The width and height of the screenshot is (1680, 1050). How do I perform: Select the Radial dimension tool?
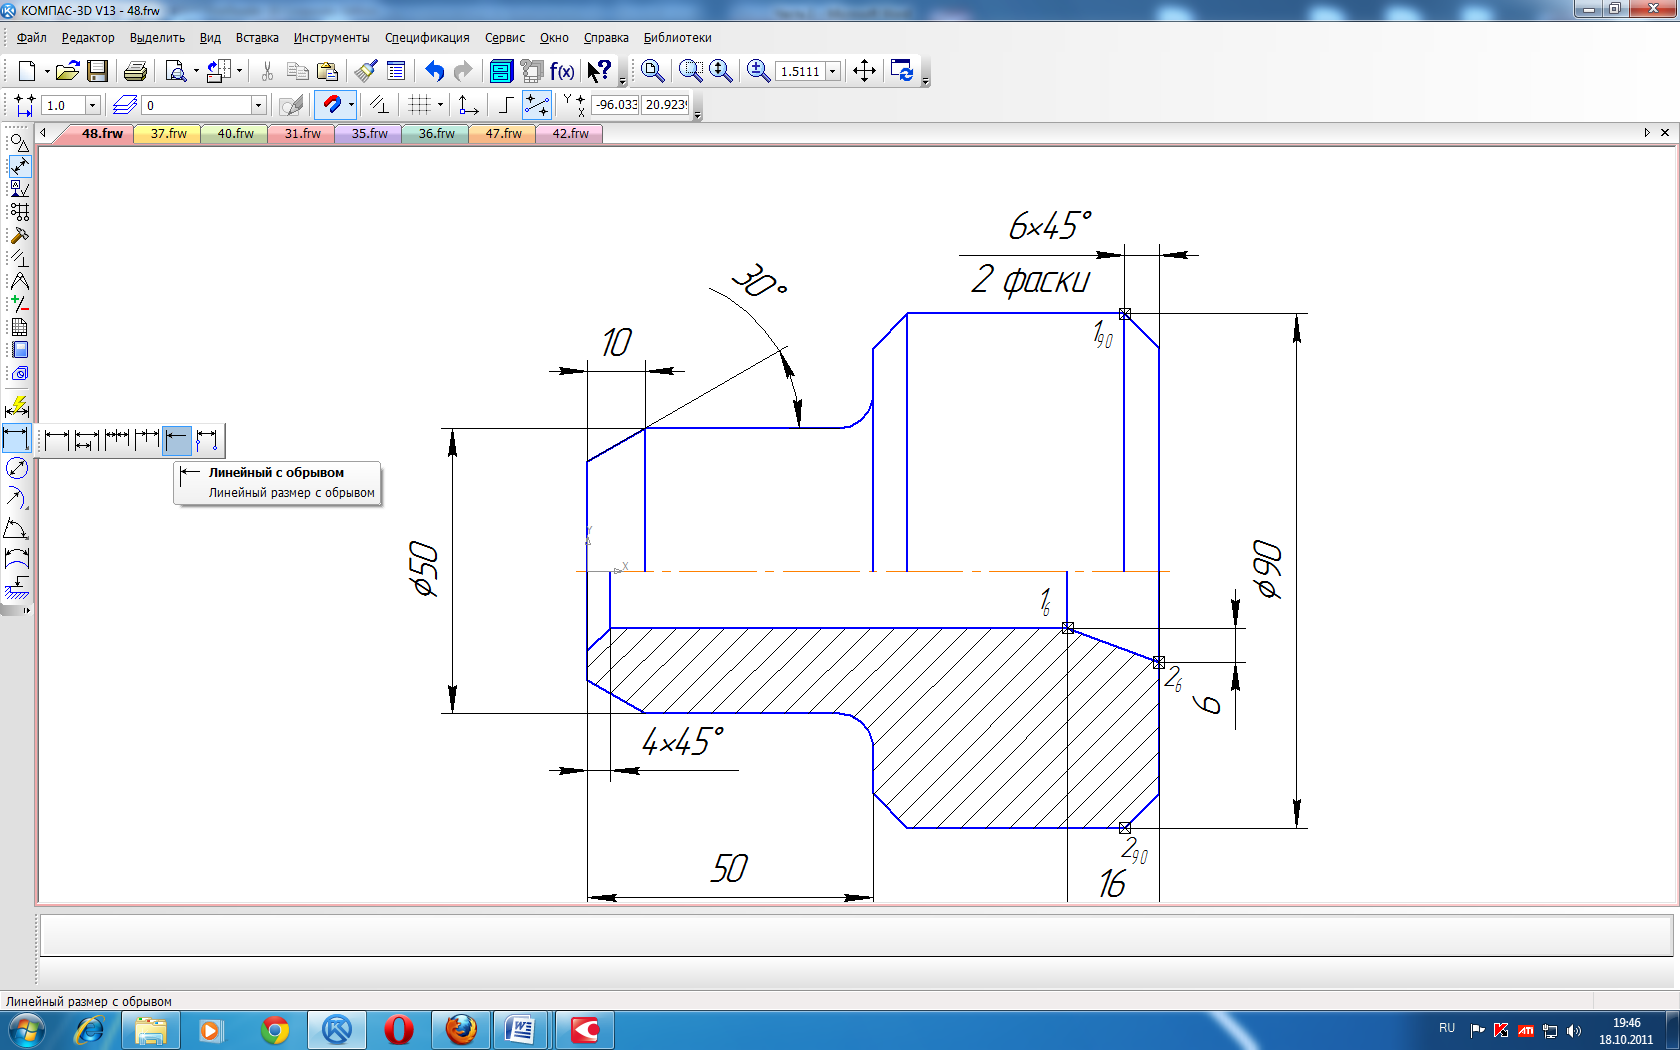click(x=17, y=497)
